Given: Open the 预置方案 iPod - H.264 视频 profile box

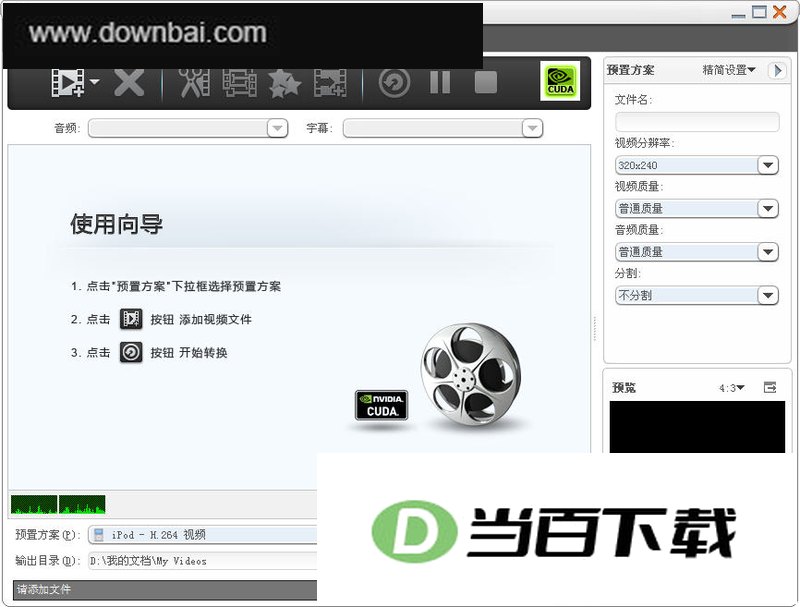Looking at the screenshot, I should coord(203,535).
